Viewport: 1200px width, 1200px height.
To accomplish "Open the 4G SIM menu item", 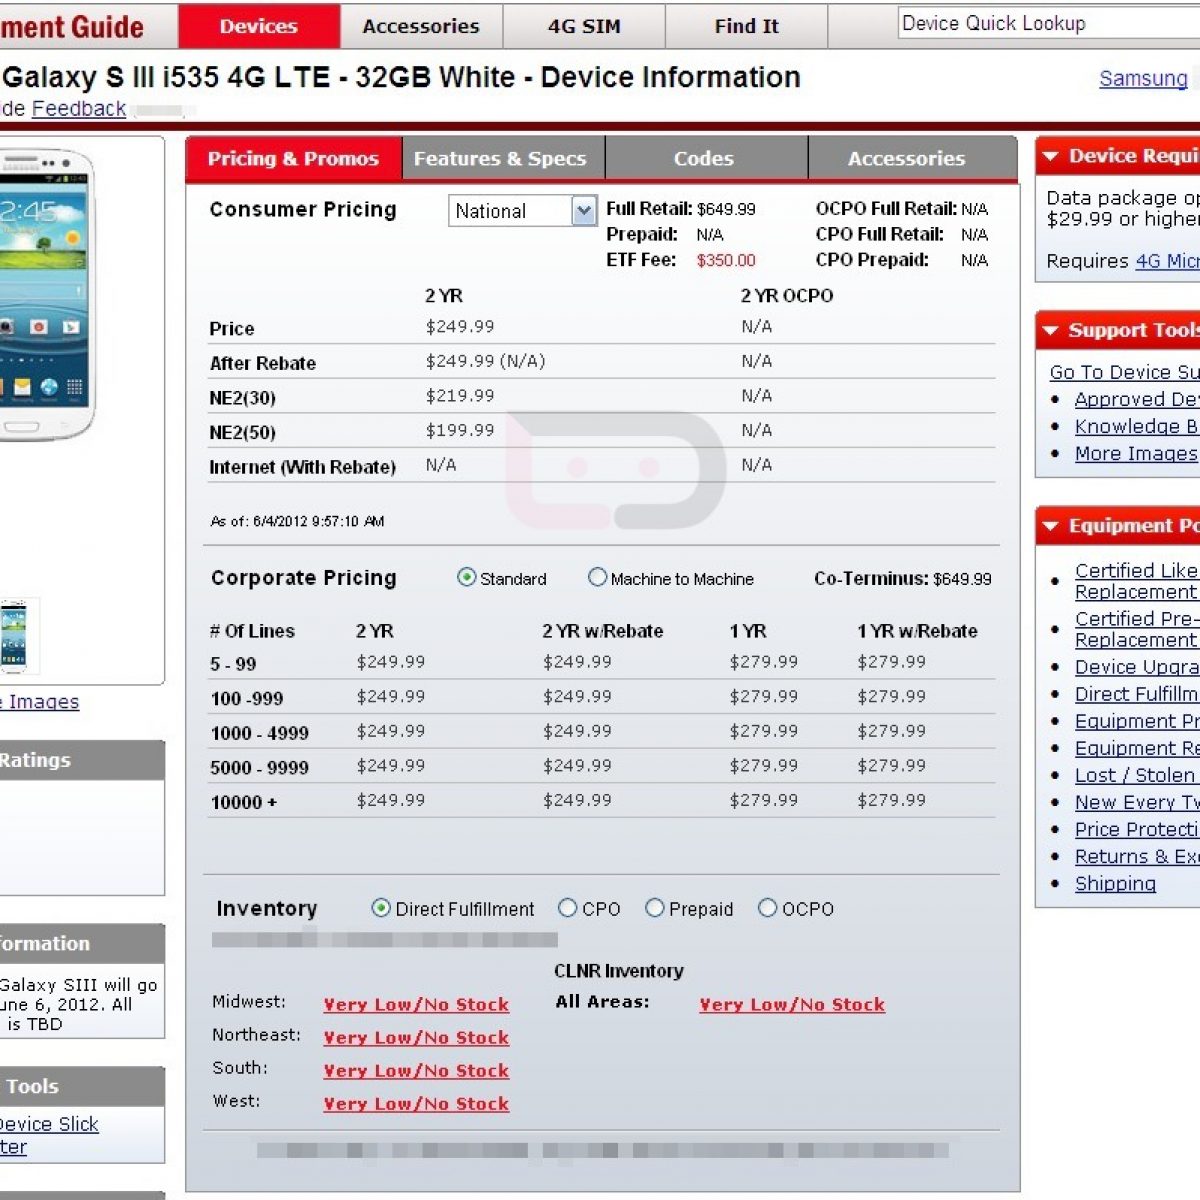I will (x=584, y=27).
